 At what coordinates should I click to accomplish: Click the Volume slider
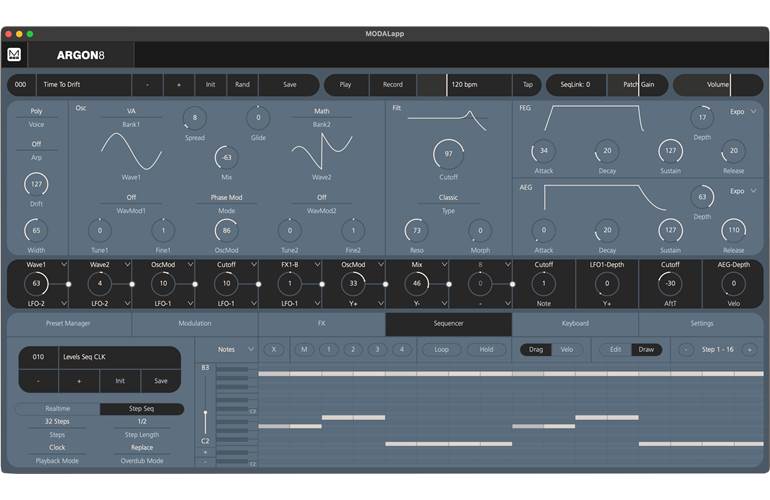pos(718,84)
